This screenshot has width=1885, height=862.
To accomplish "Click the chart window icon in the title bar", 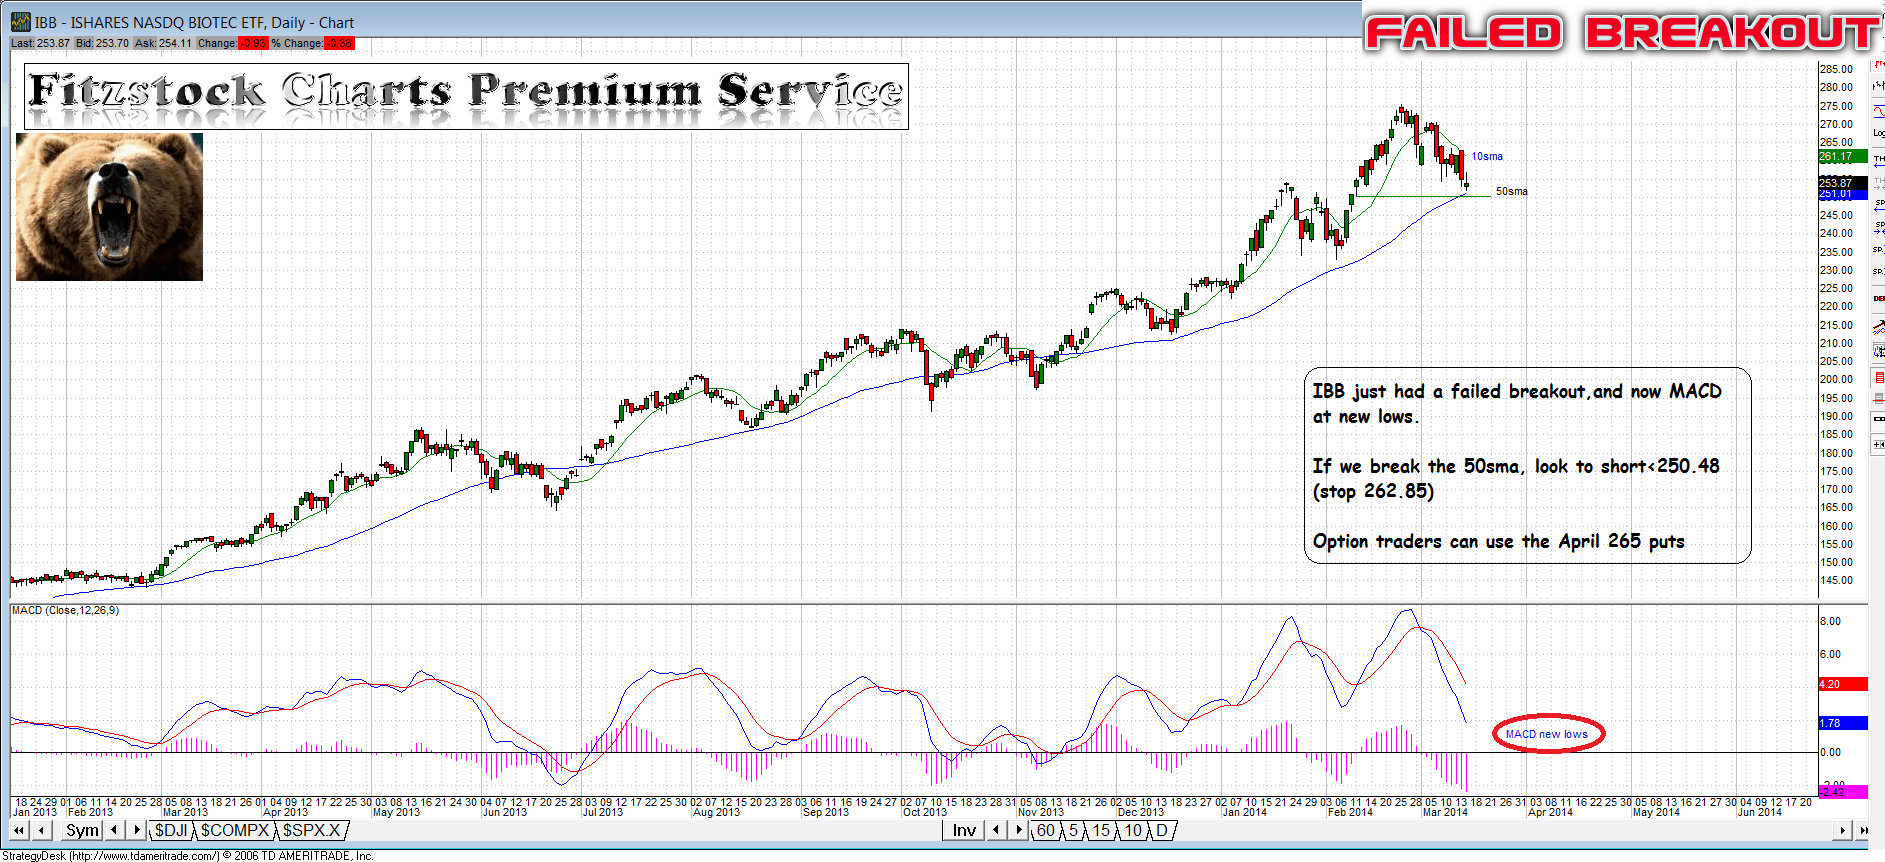I will 20,22.
